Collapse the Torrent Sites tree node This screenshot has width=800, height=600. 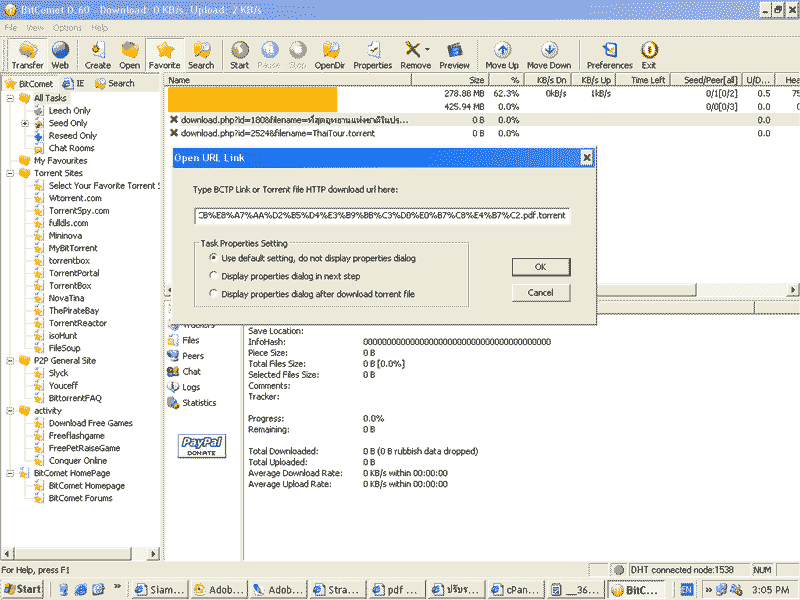[10, 173]
